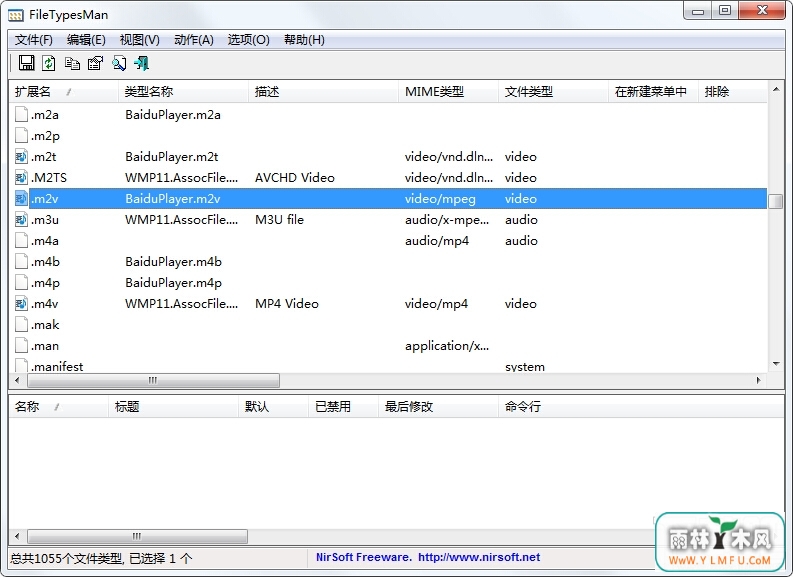Click the audio/mp4 MIME type cell
The image size is (793, 577).
[437, 241]
